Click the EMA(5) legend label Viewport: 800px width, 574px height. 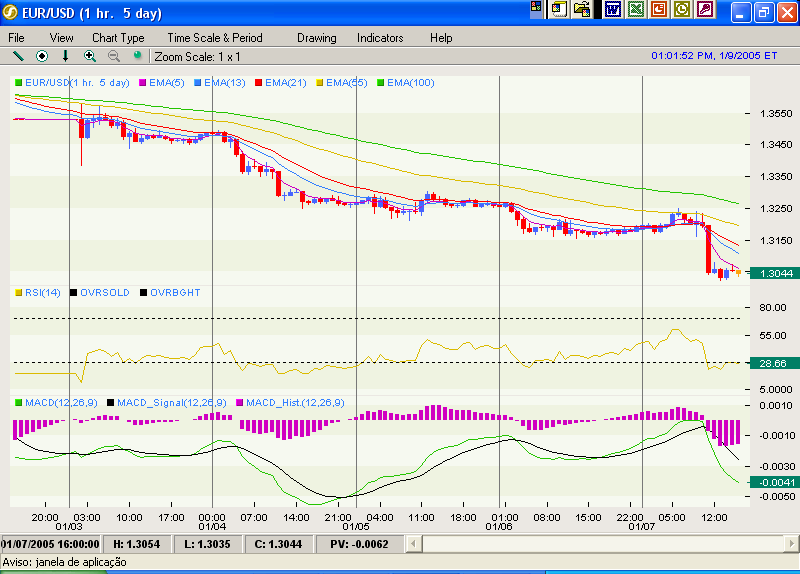pos(165,83)
